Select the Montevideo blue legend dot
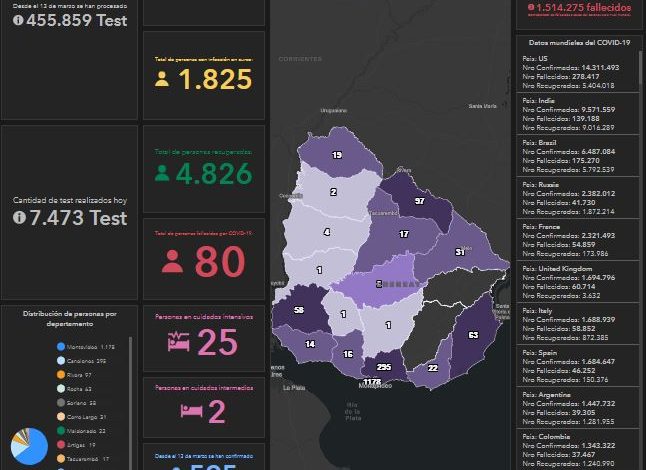 click(x=61, y=347)
